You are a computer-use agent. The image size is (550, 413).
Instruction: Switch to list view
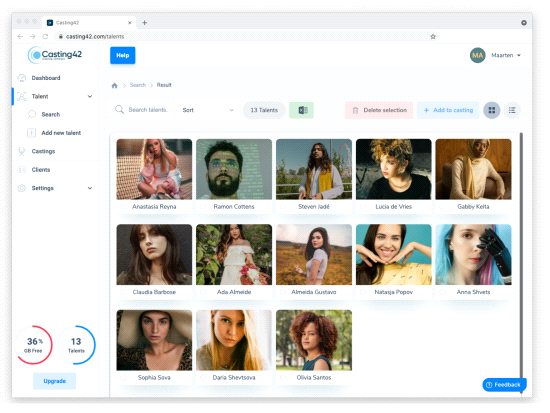(x=512, y=110)
